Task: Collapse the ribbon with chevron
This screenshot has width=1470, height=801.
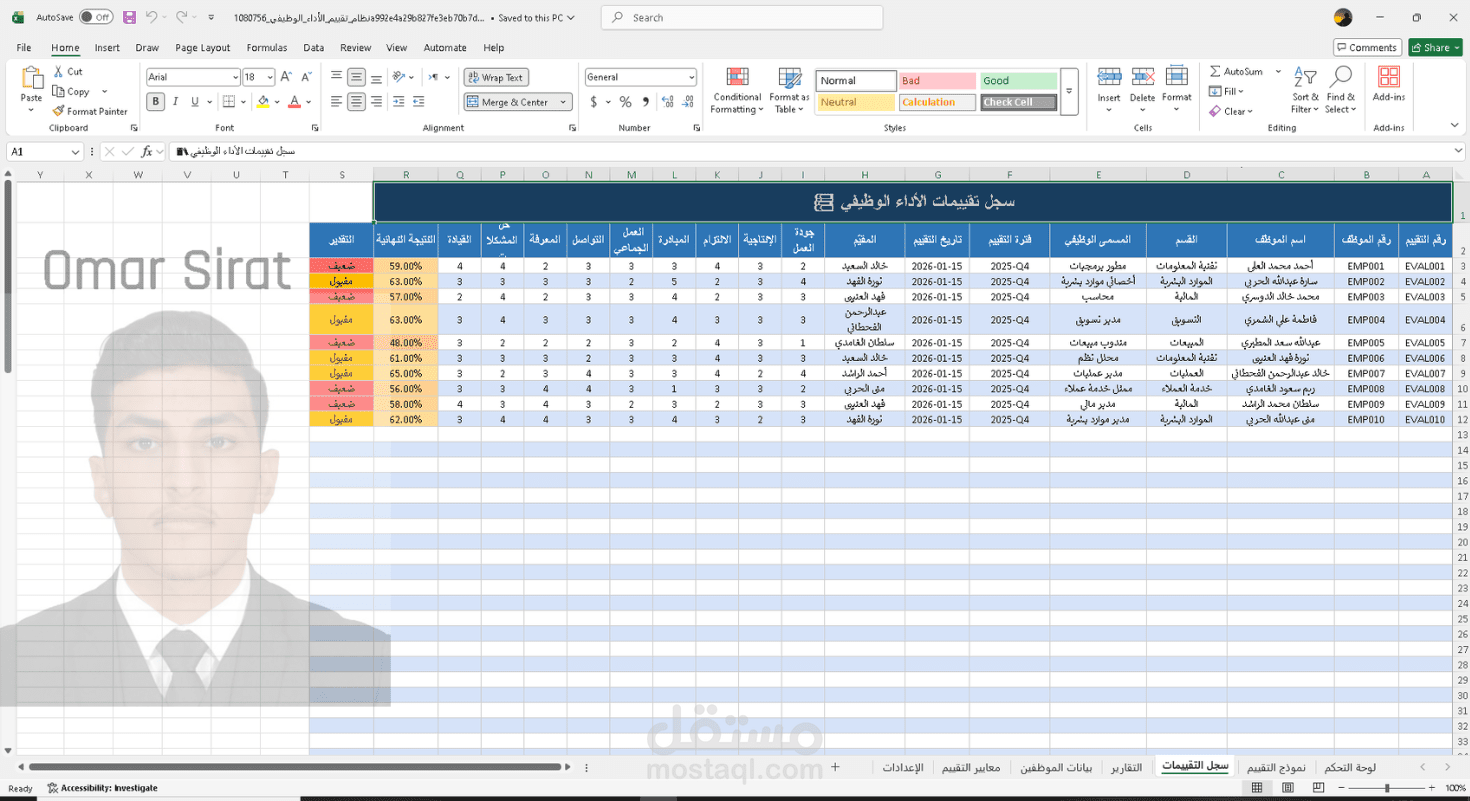Action: pyautogui.click(x=1454, y=126)
